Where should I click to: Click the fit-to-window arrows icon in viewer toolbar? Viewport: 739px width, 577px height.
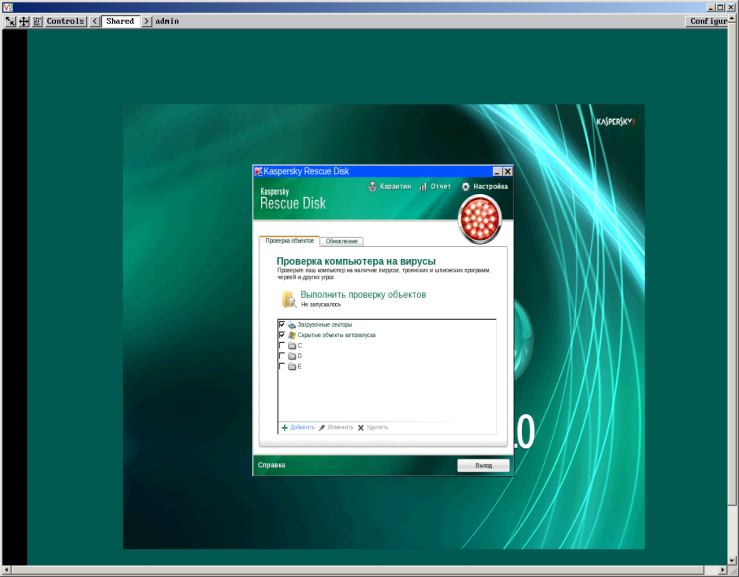click(10, 21)
